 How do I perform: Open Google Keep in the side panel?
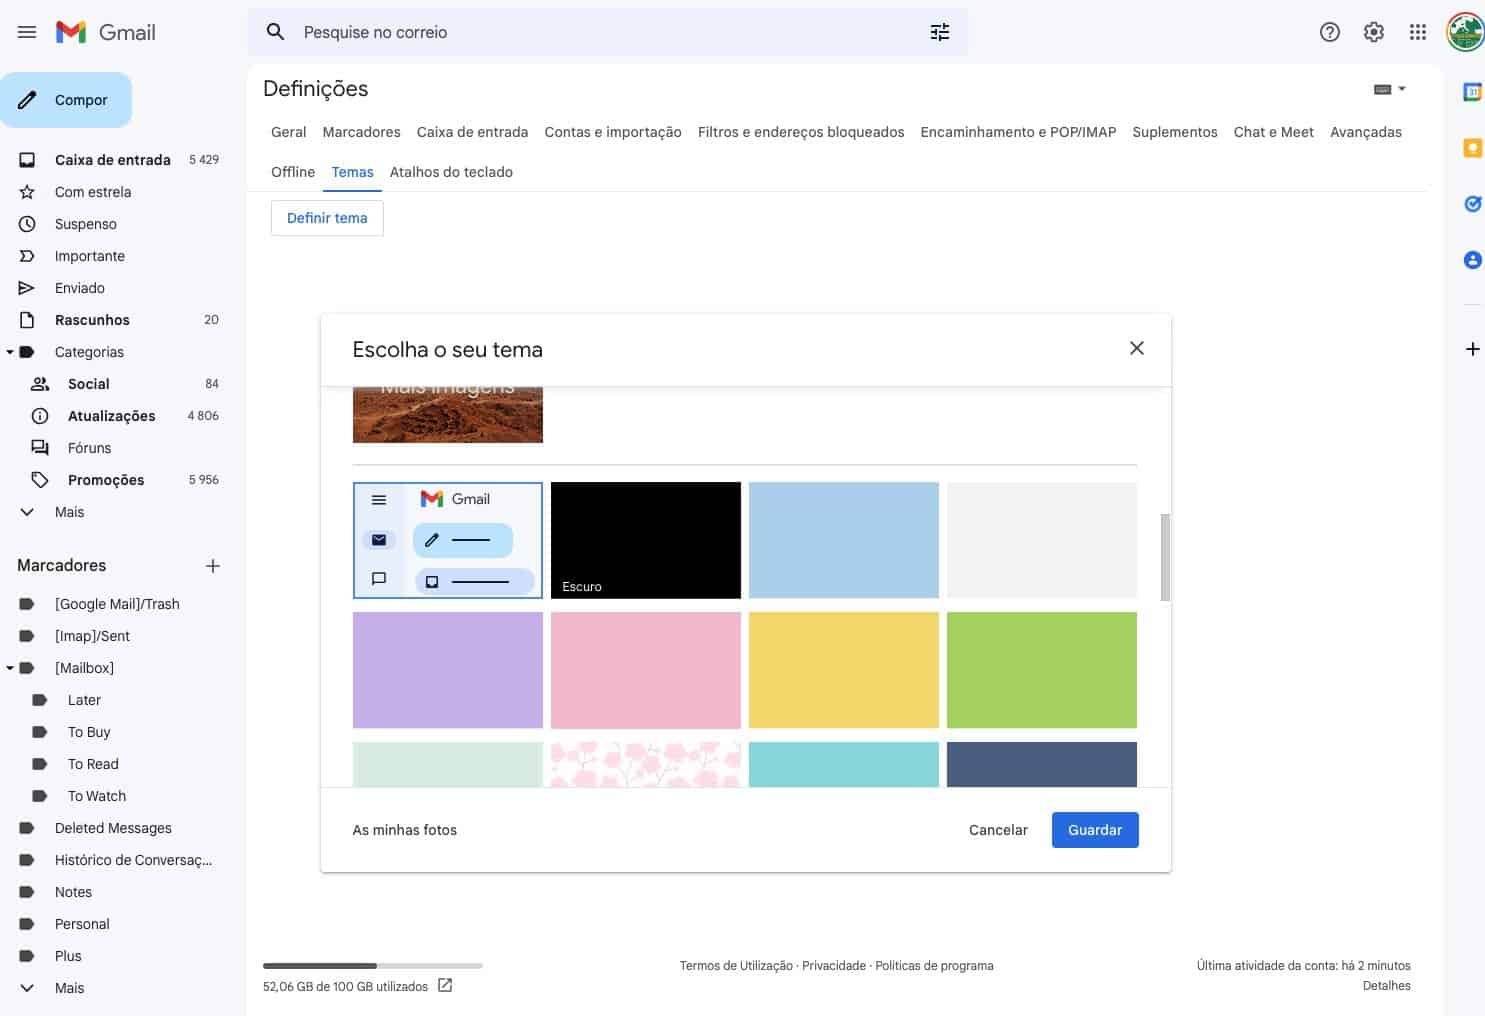1471,147
